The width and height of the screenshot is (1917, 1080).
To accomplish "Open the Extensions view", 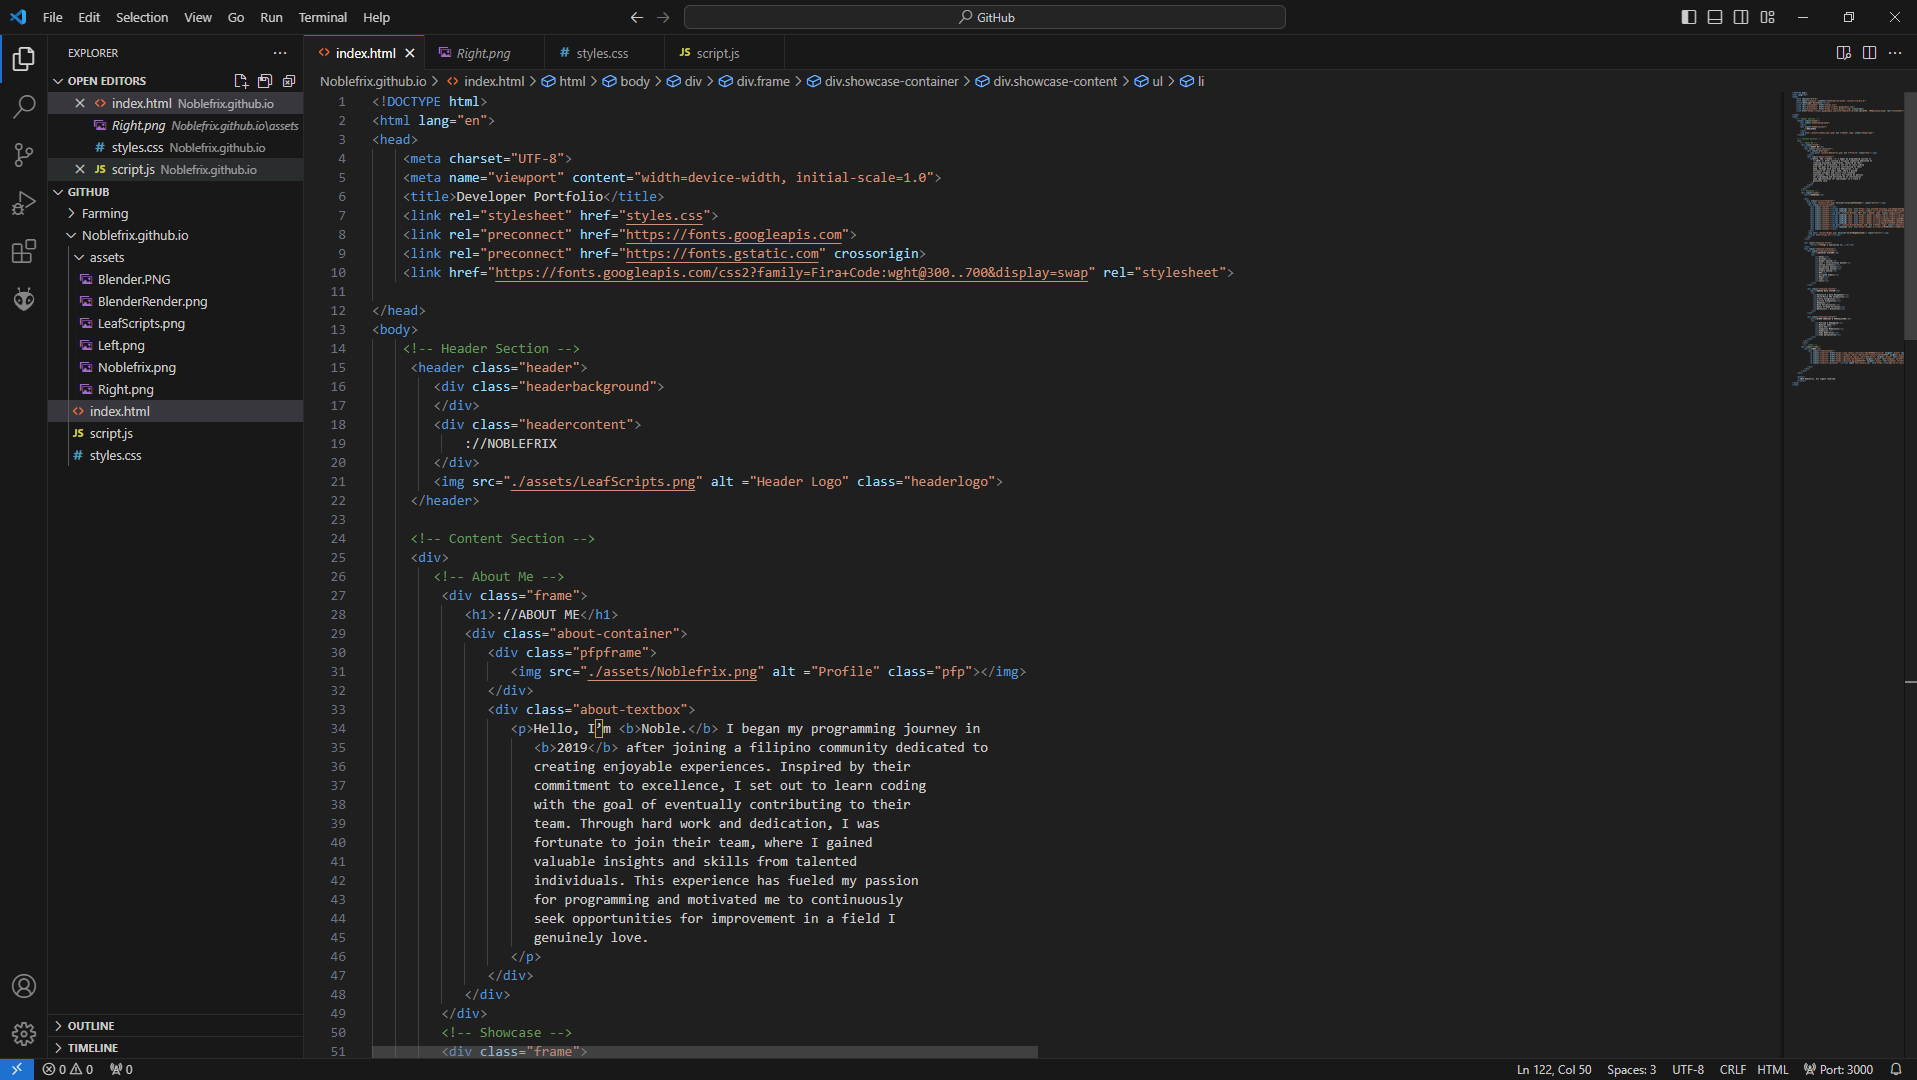I will (x=23, y=251).
